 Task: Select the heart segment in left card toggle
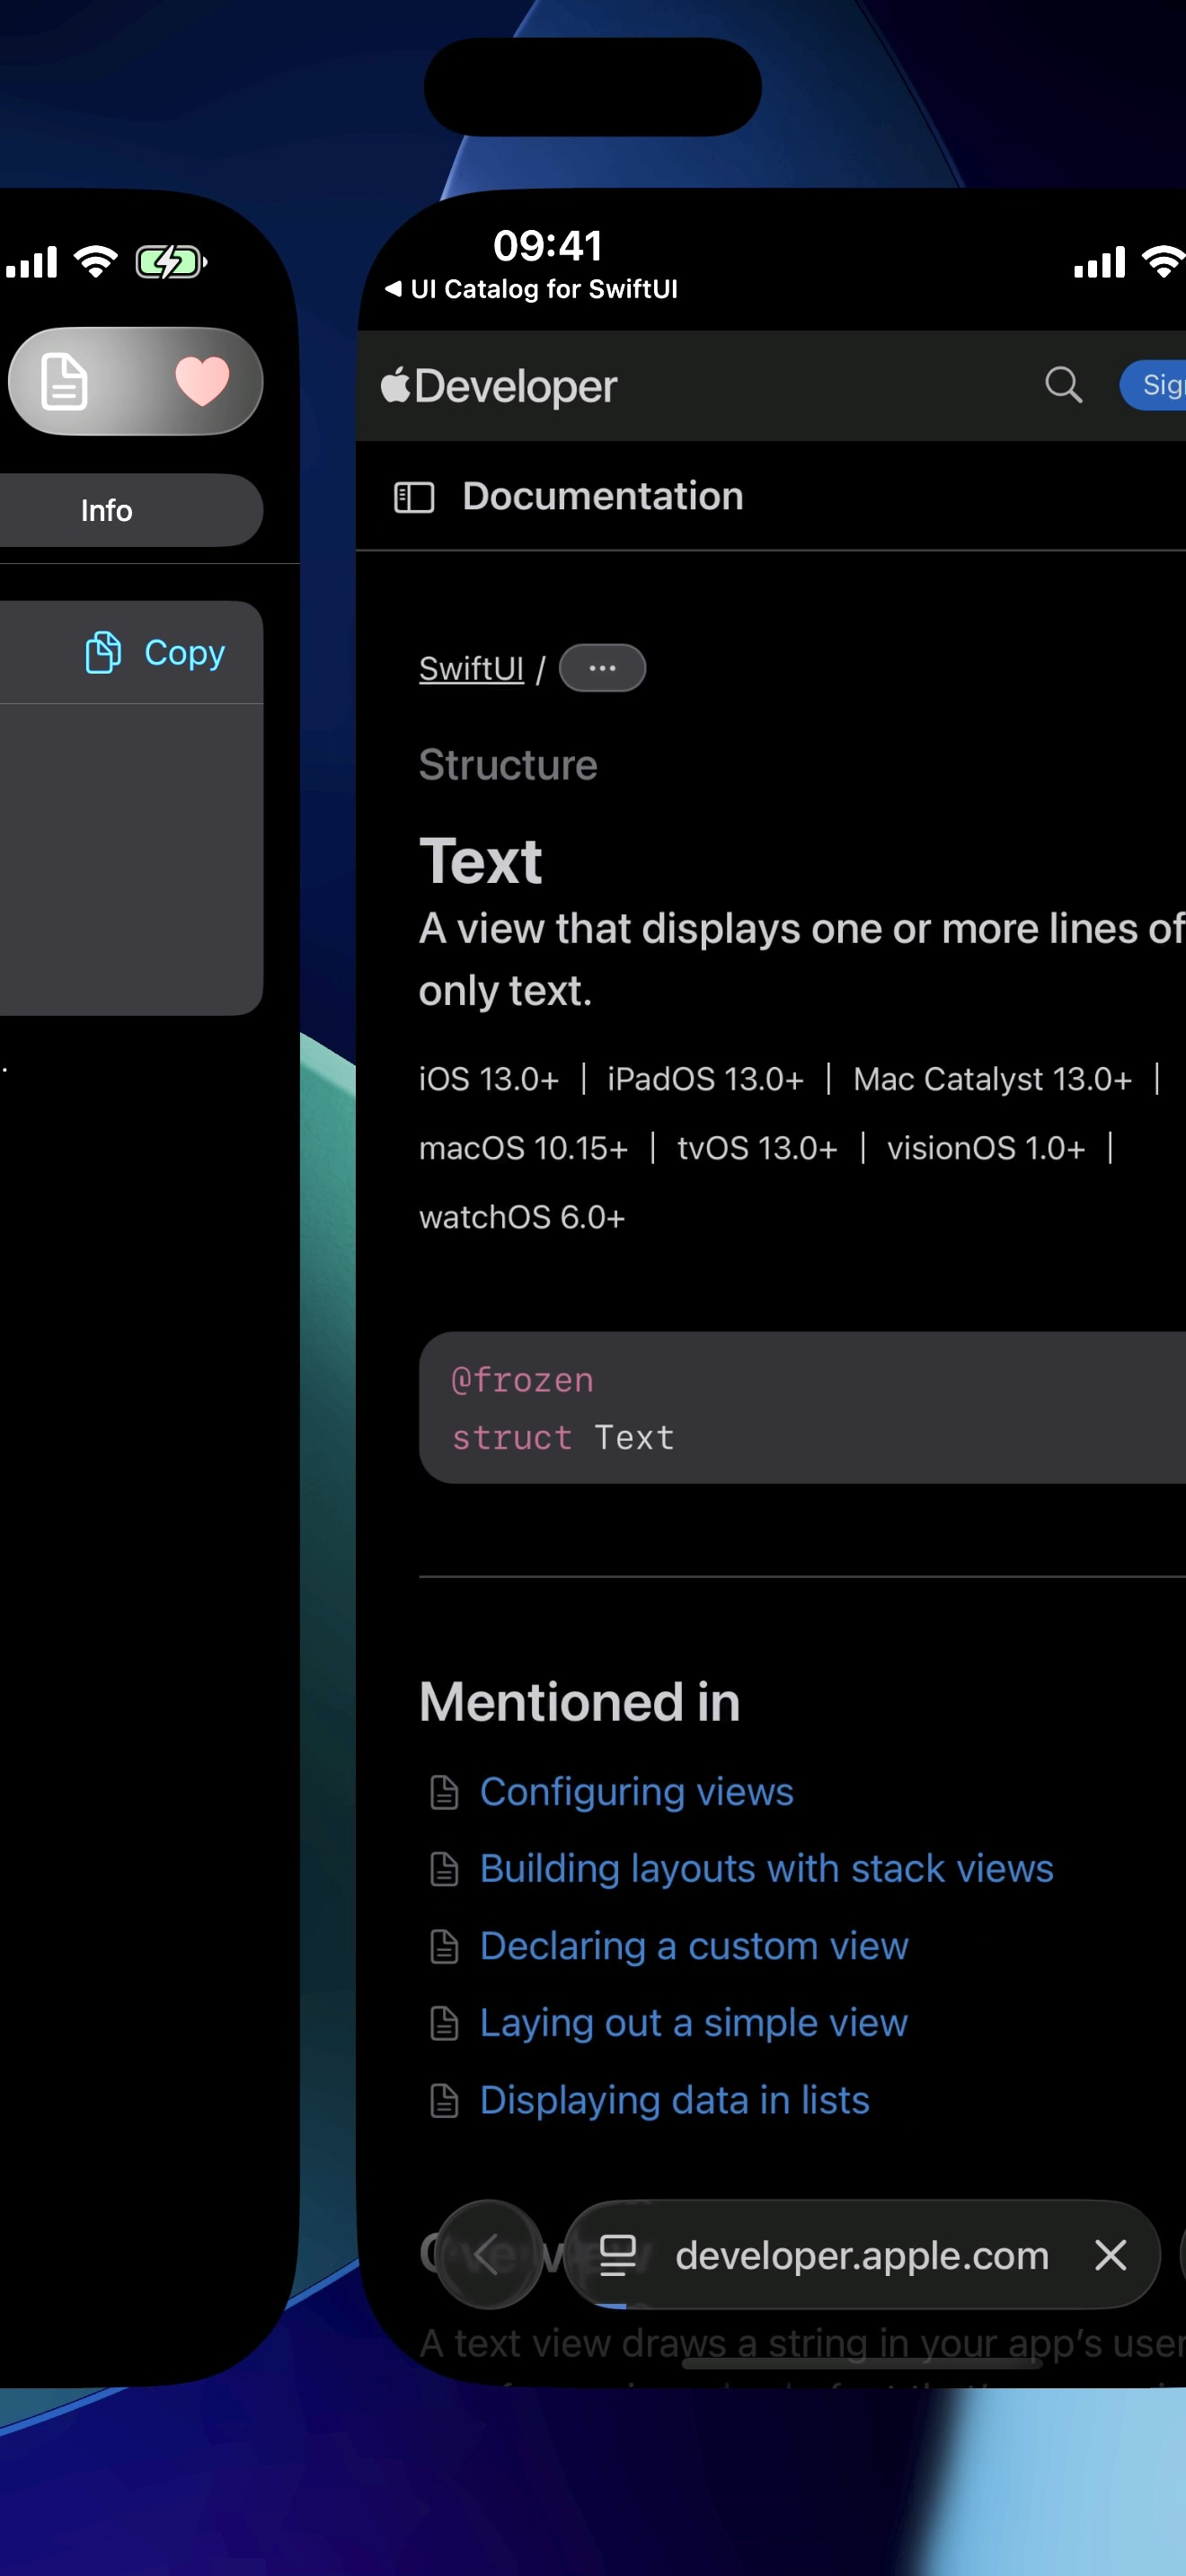(x=202, y=381)
